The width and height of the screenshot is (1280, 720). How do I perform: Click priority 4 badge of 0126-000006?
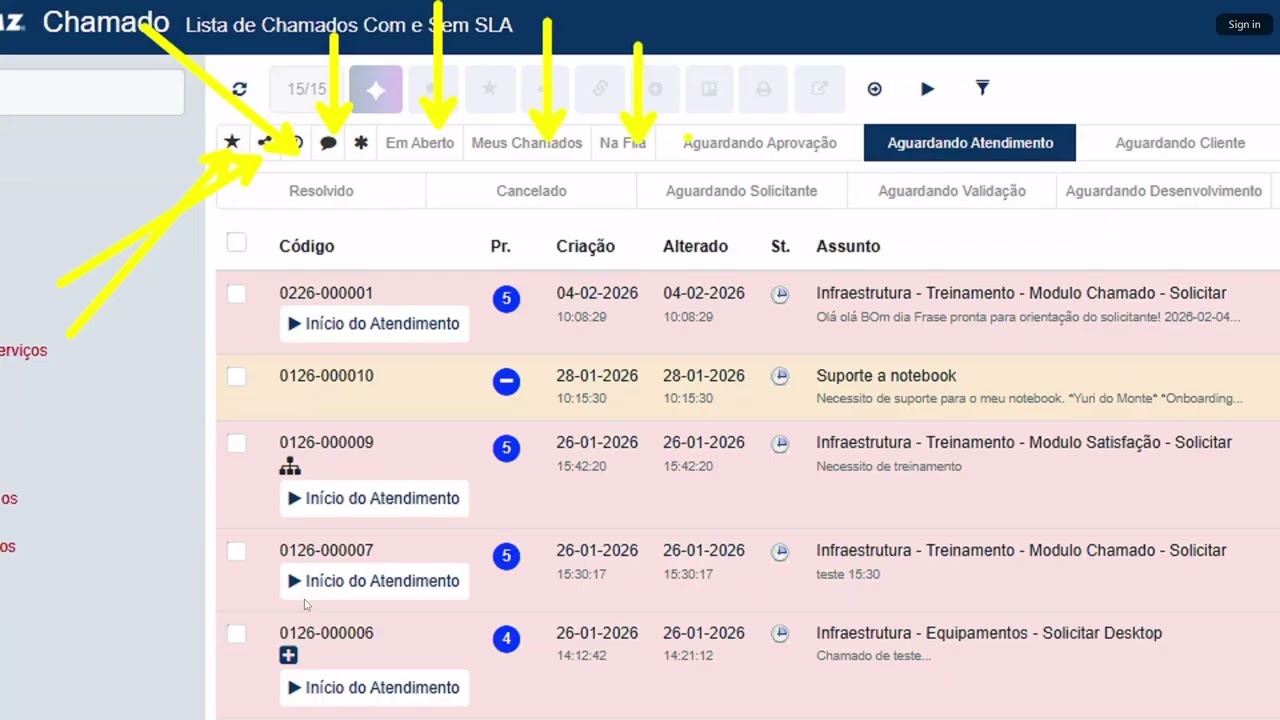pyautogui.click(x=506, y=638)
